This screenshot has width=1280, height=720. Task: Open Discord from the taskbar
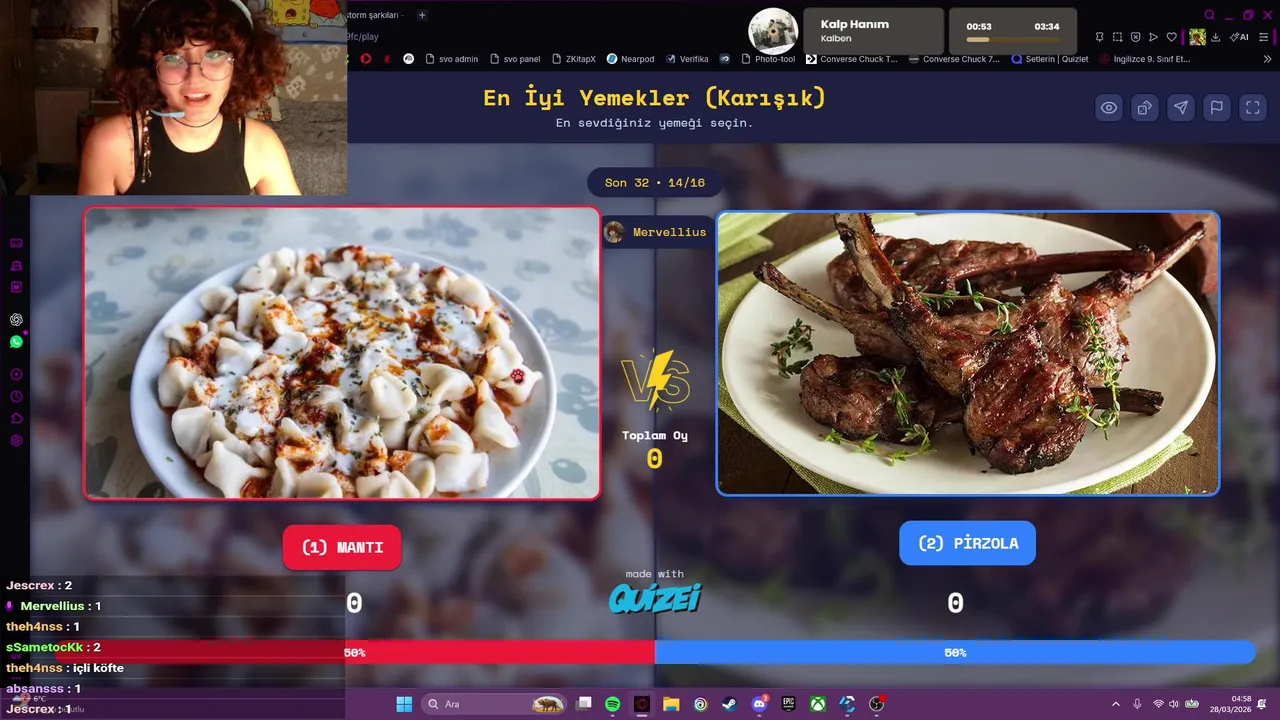click(x=759, y=704)
